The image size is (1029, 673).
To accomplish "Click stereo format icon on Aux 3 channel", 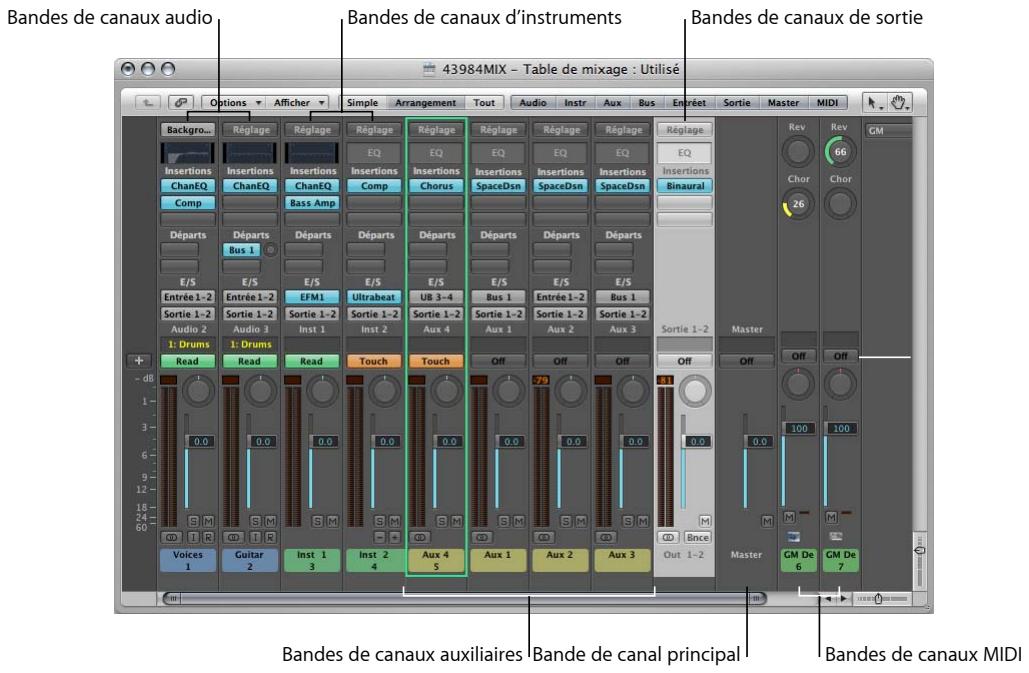I will click(x=606, y=537).
